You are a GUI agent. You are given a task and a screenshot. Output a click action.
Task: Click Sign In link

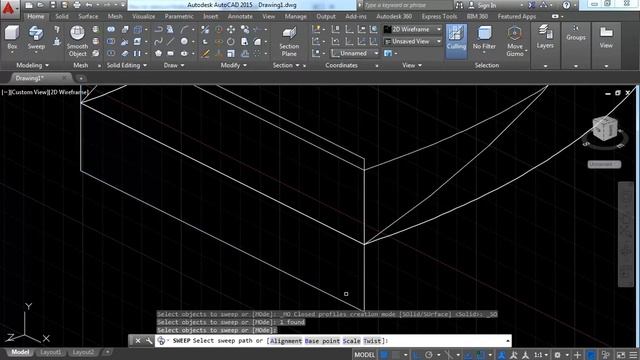click(x=487, y=5)
